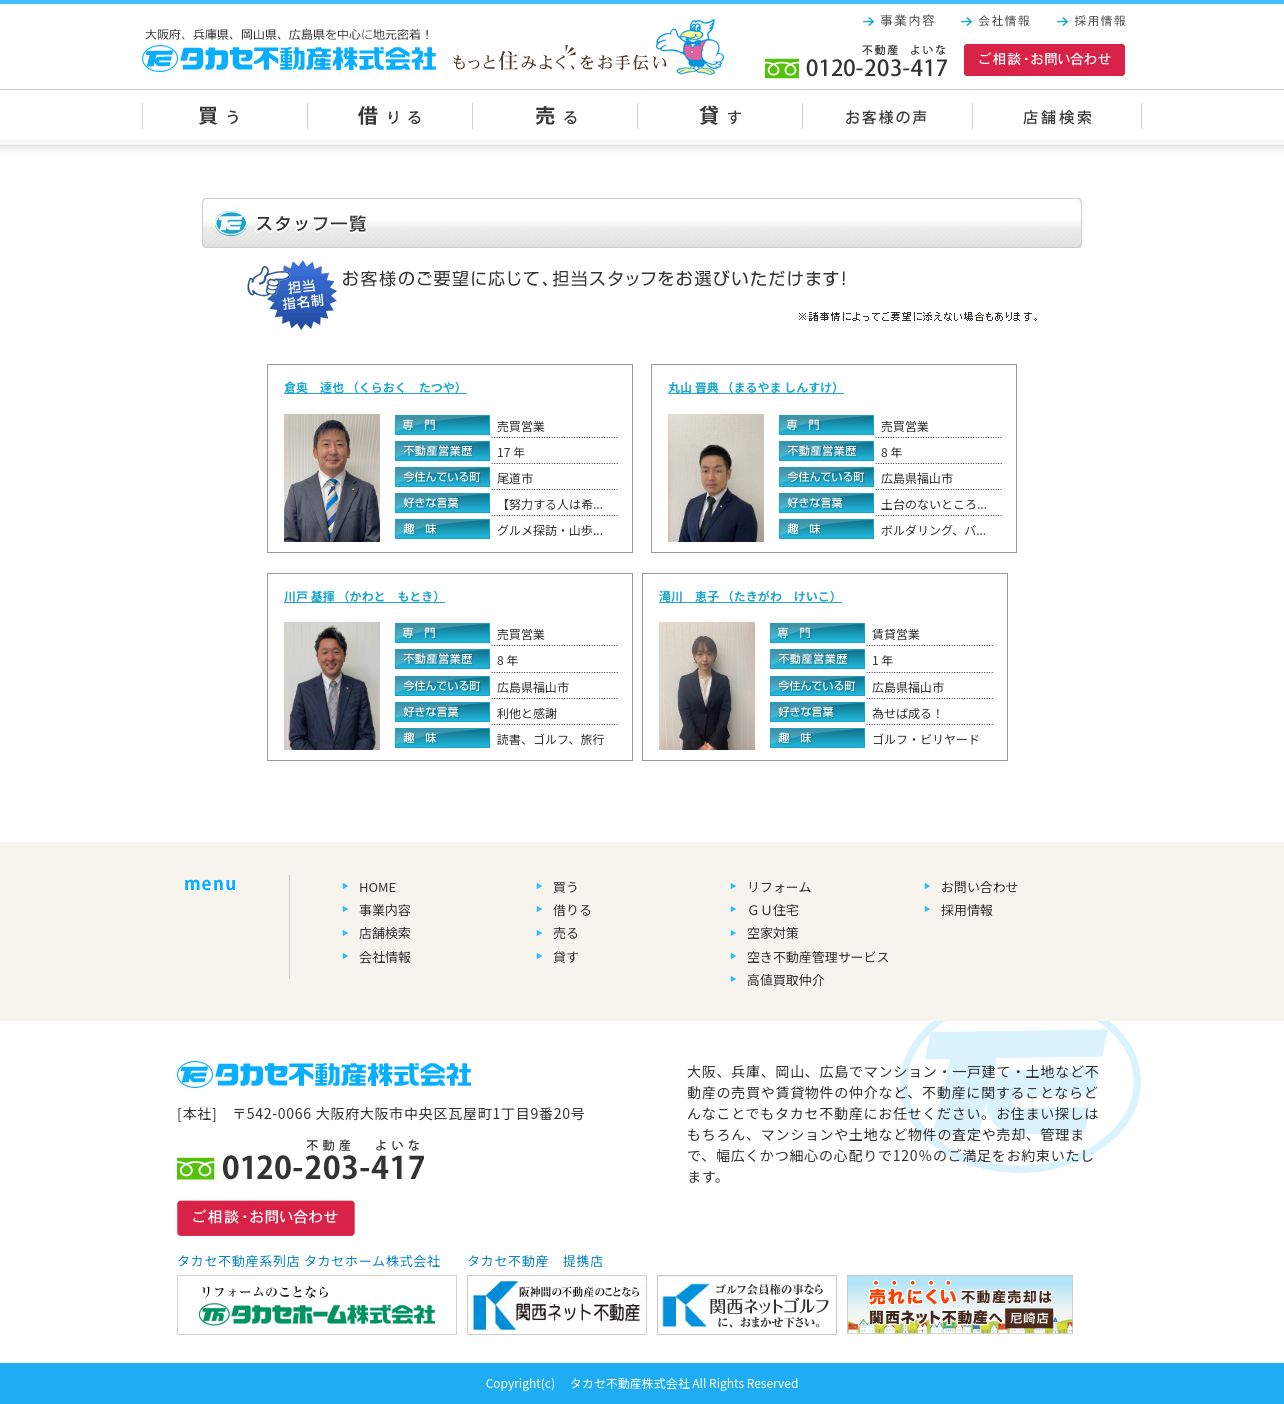The width and height of the screenshot is (1284, 1404).
Task: Click the 専門 label in 倉奥's card
Action: pos(442,425)
